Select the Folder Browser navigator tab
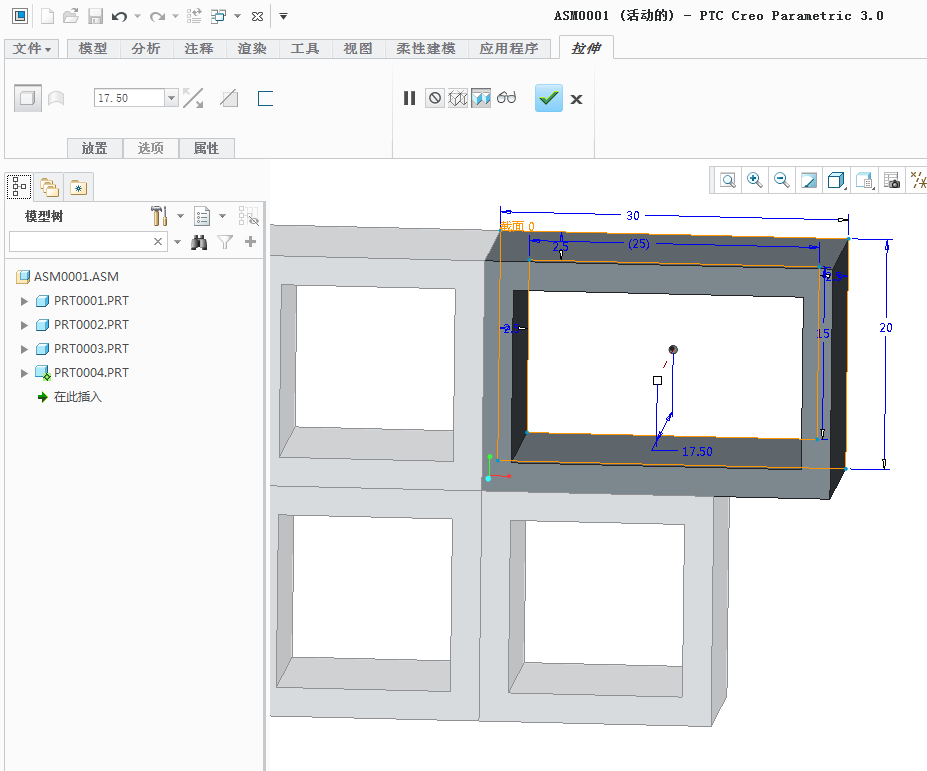 coord(49,188)
